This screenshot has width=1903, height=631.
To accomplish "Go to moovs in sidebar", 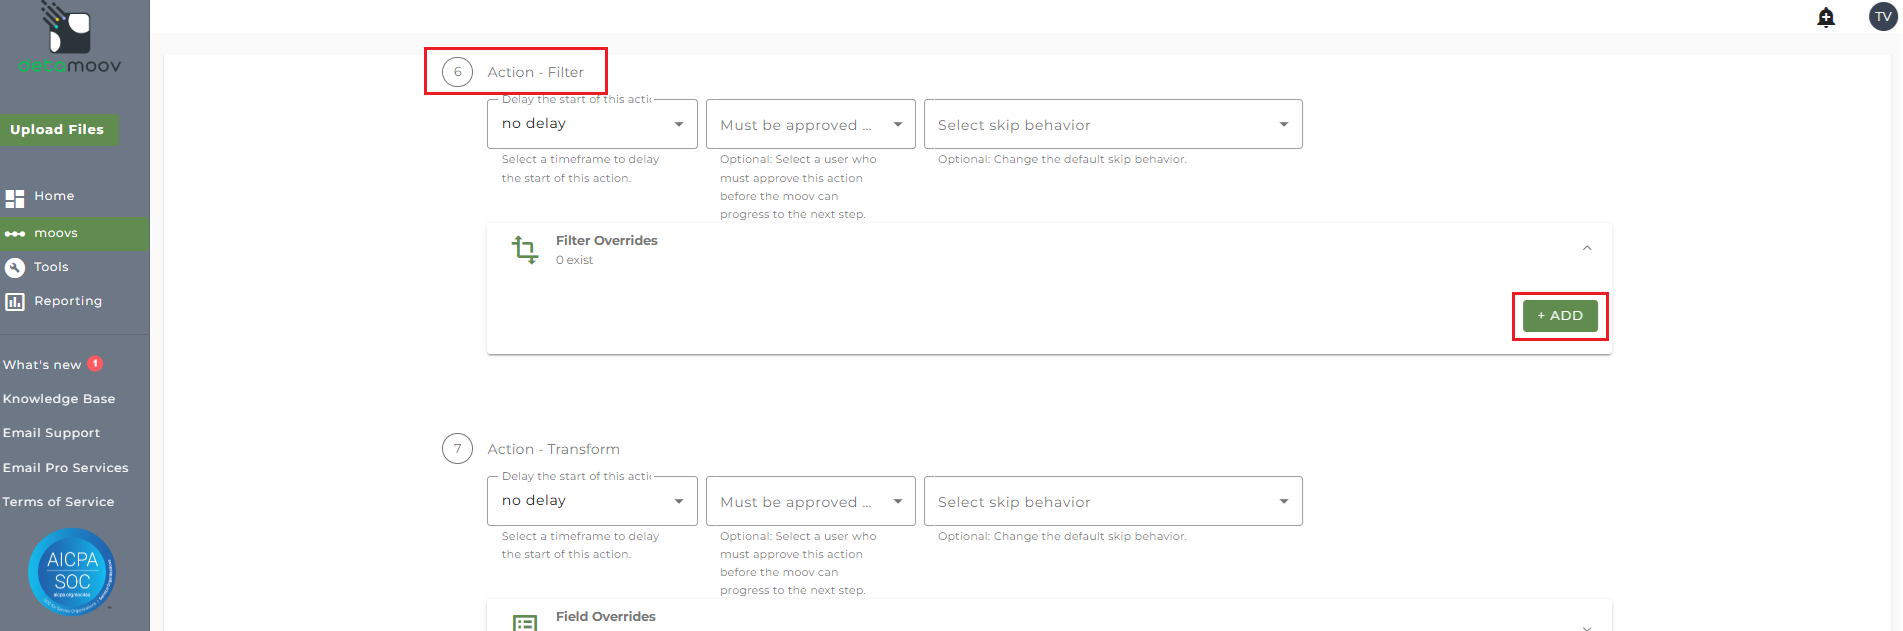I will pos(56,234).
